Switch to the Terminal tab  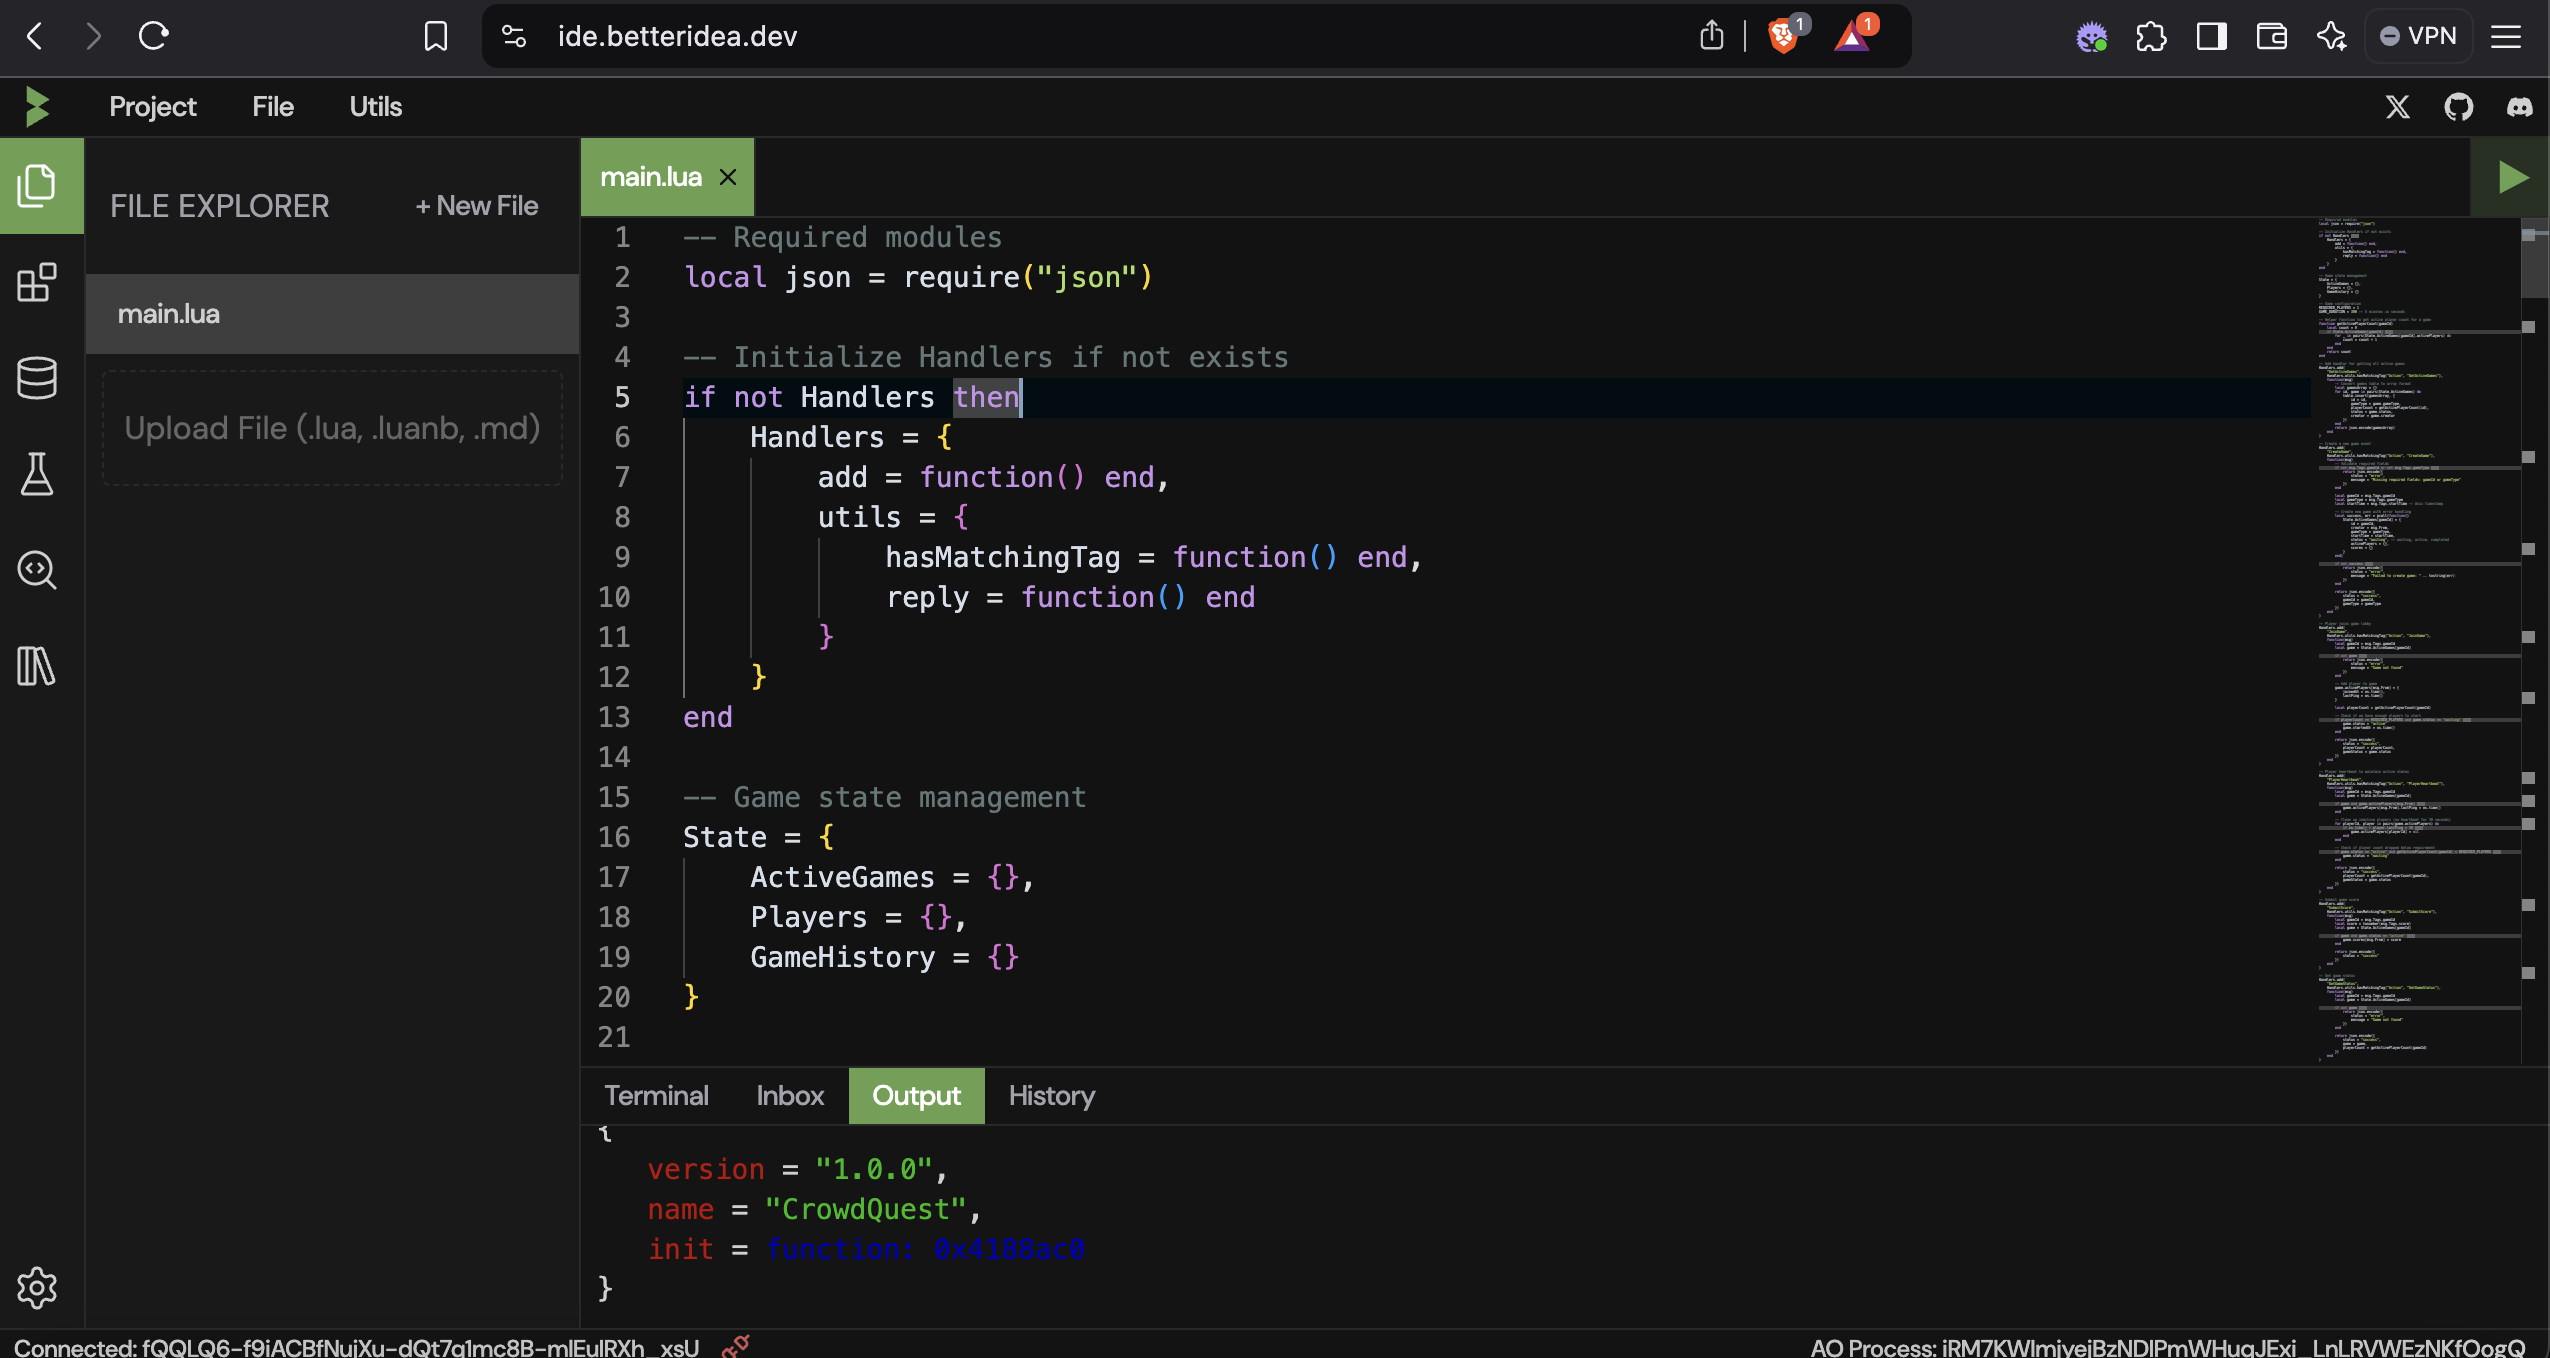point(656,1096)
